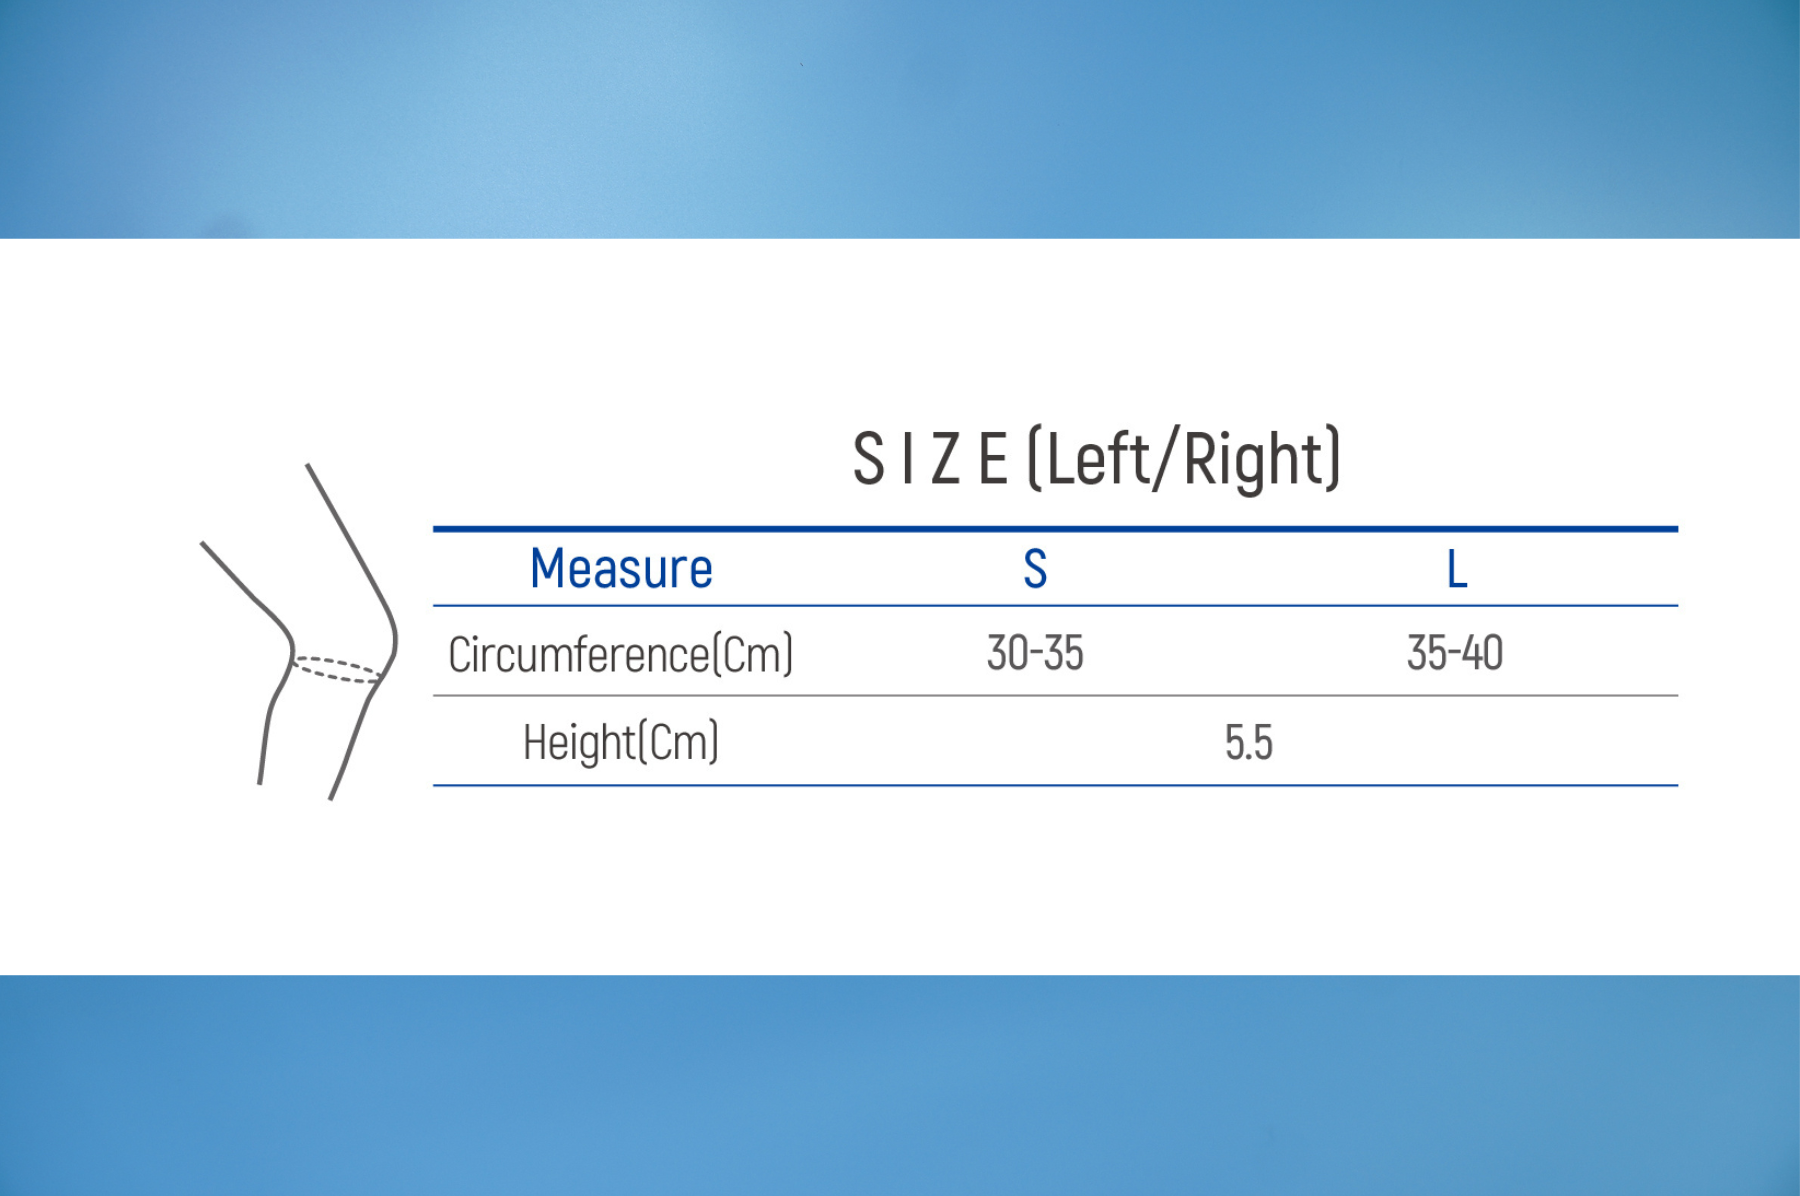This screenshot has height=1196, width=1800.
Task: Click the dashed circumference line on knee
Action: 337,669
